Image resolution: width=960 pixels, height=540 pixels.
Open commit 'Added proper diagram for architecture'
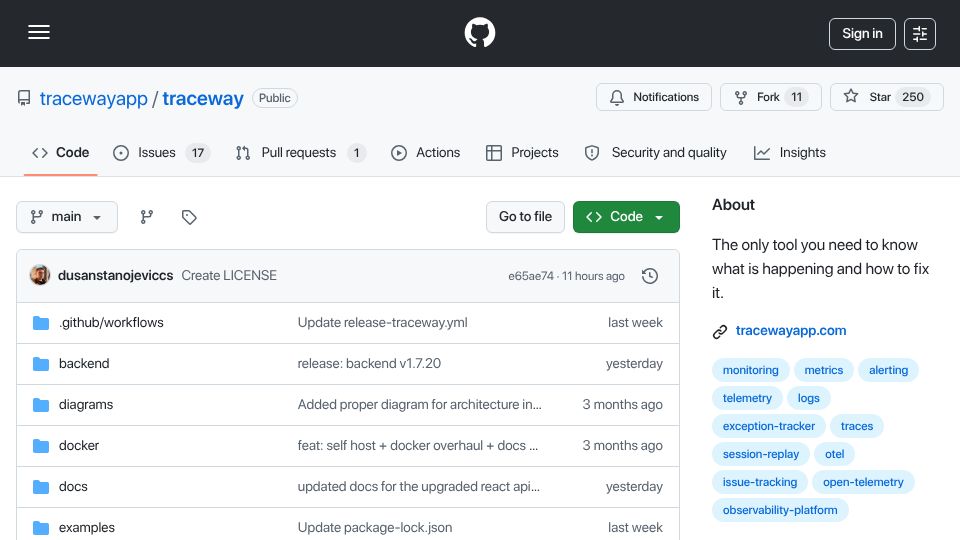(419, 405)
